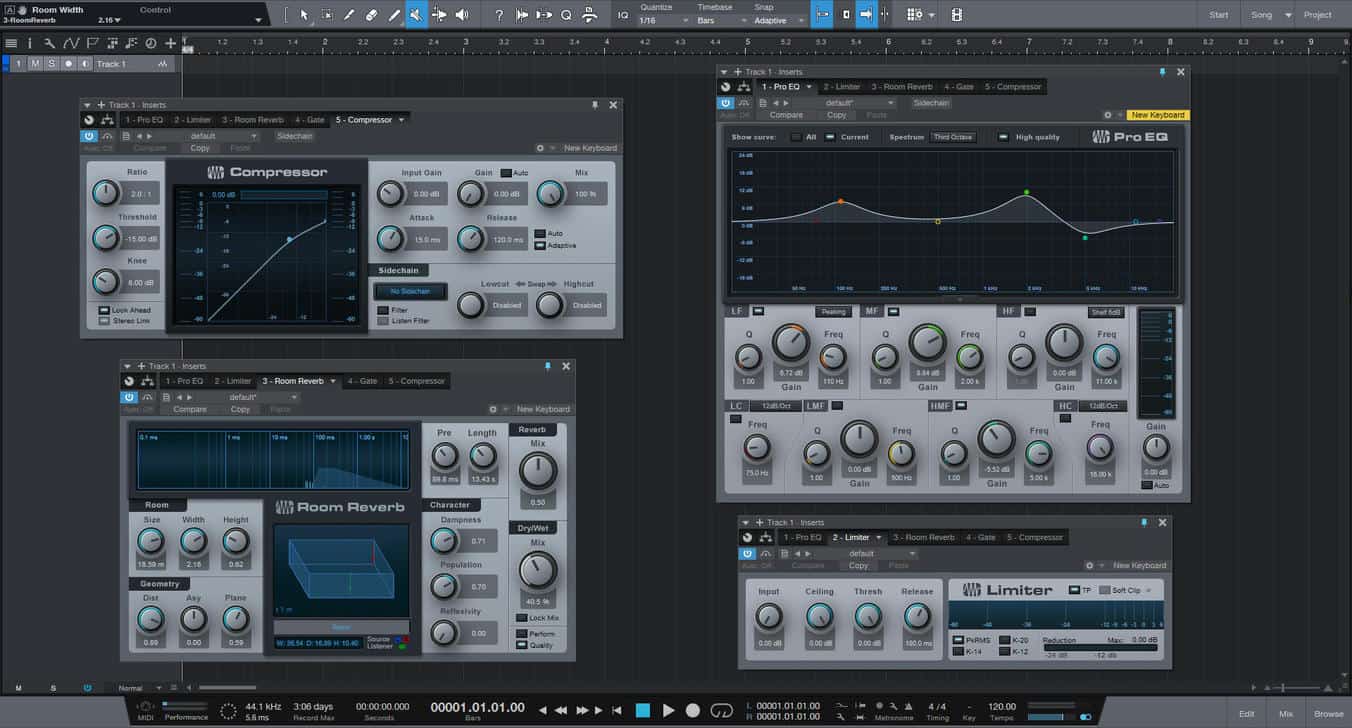Click Compare in the Pro EQ window
1352x728 pixels.
click(786, 115)
